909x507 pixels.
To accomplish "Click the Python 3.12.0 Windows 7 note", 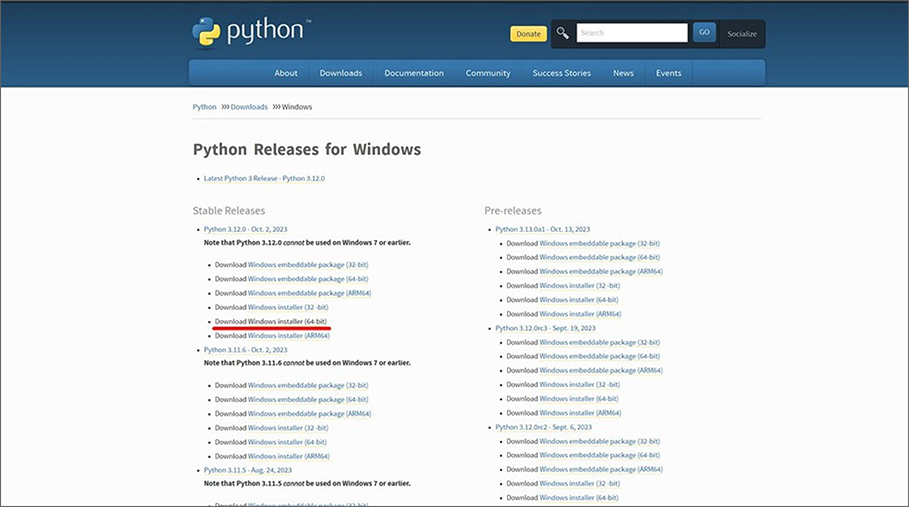I will click(307, 243).
